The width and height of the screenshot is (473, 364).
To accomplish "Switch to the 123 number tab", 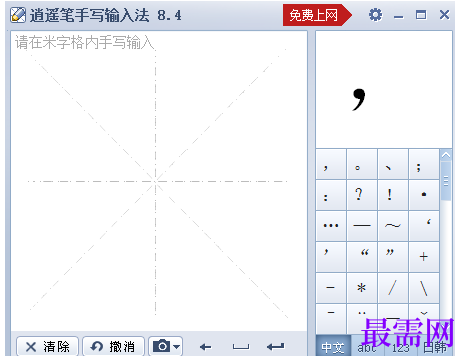I will [x=401, y=347].
